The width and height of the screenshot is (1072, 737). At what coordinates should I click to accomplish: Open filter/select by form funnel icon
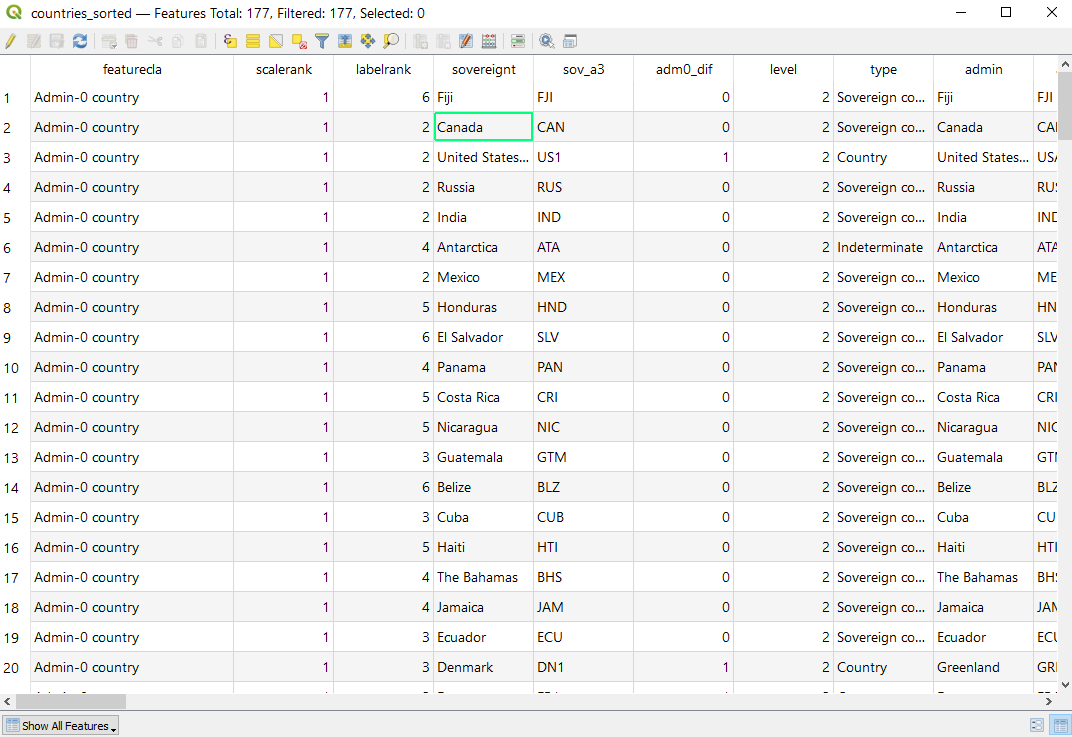(x=322, y=41)
